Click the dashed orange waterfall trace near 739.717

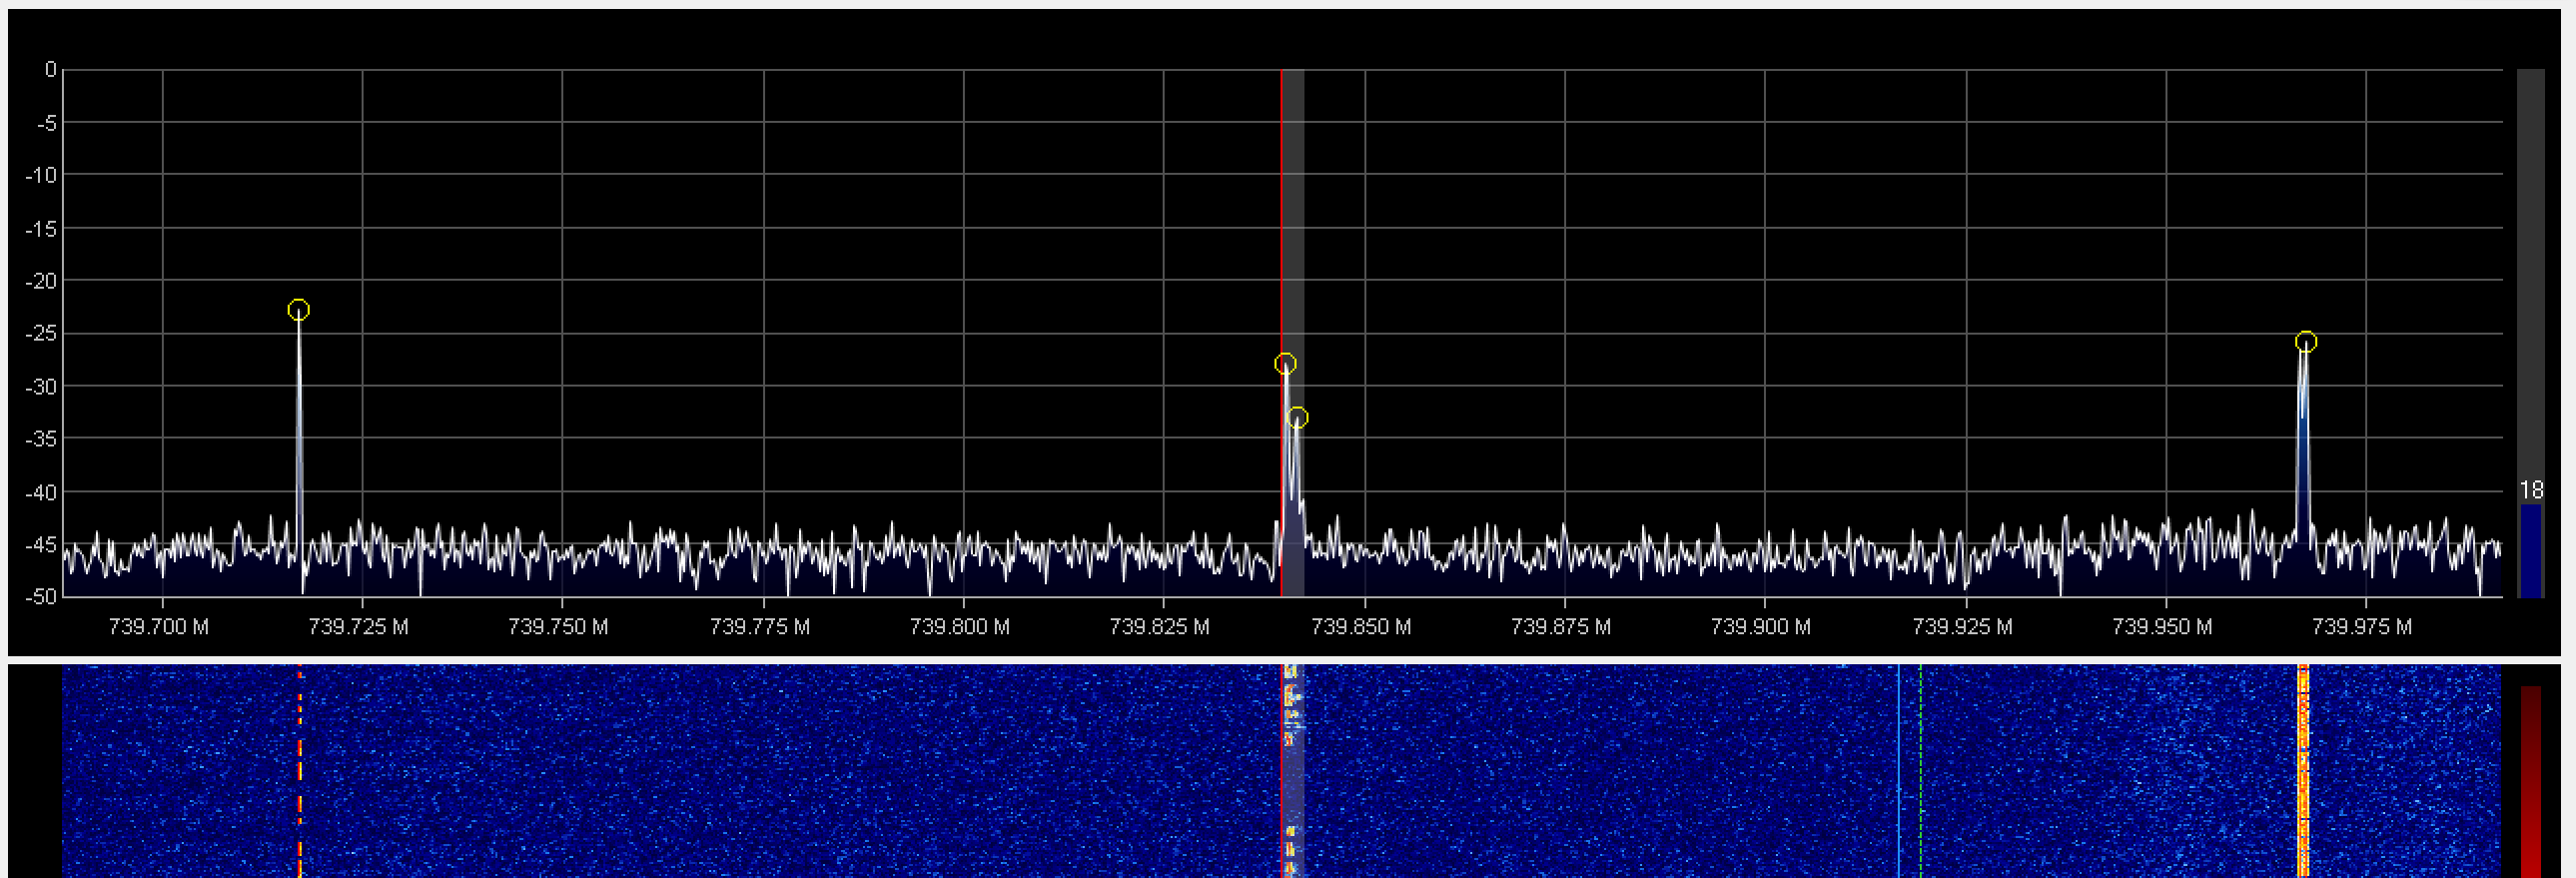pyautogui.click(x=299, y=771)
